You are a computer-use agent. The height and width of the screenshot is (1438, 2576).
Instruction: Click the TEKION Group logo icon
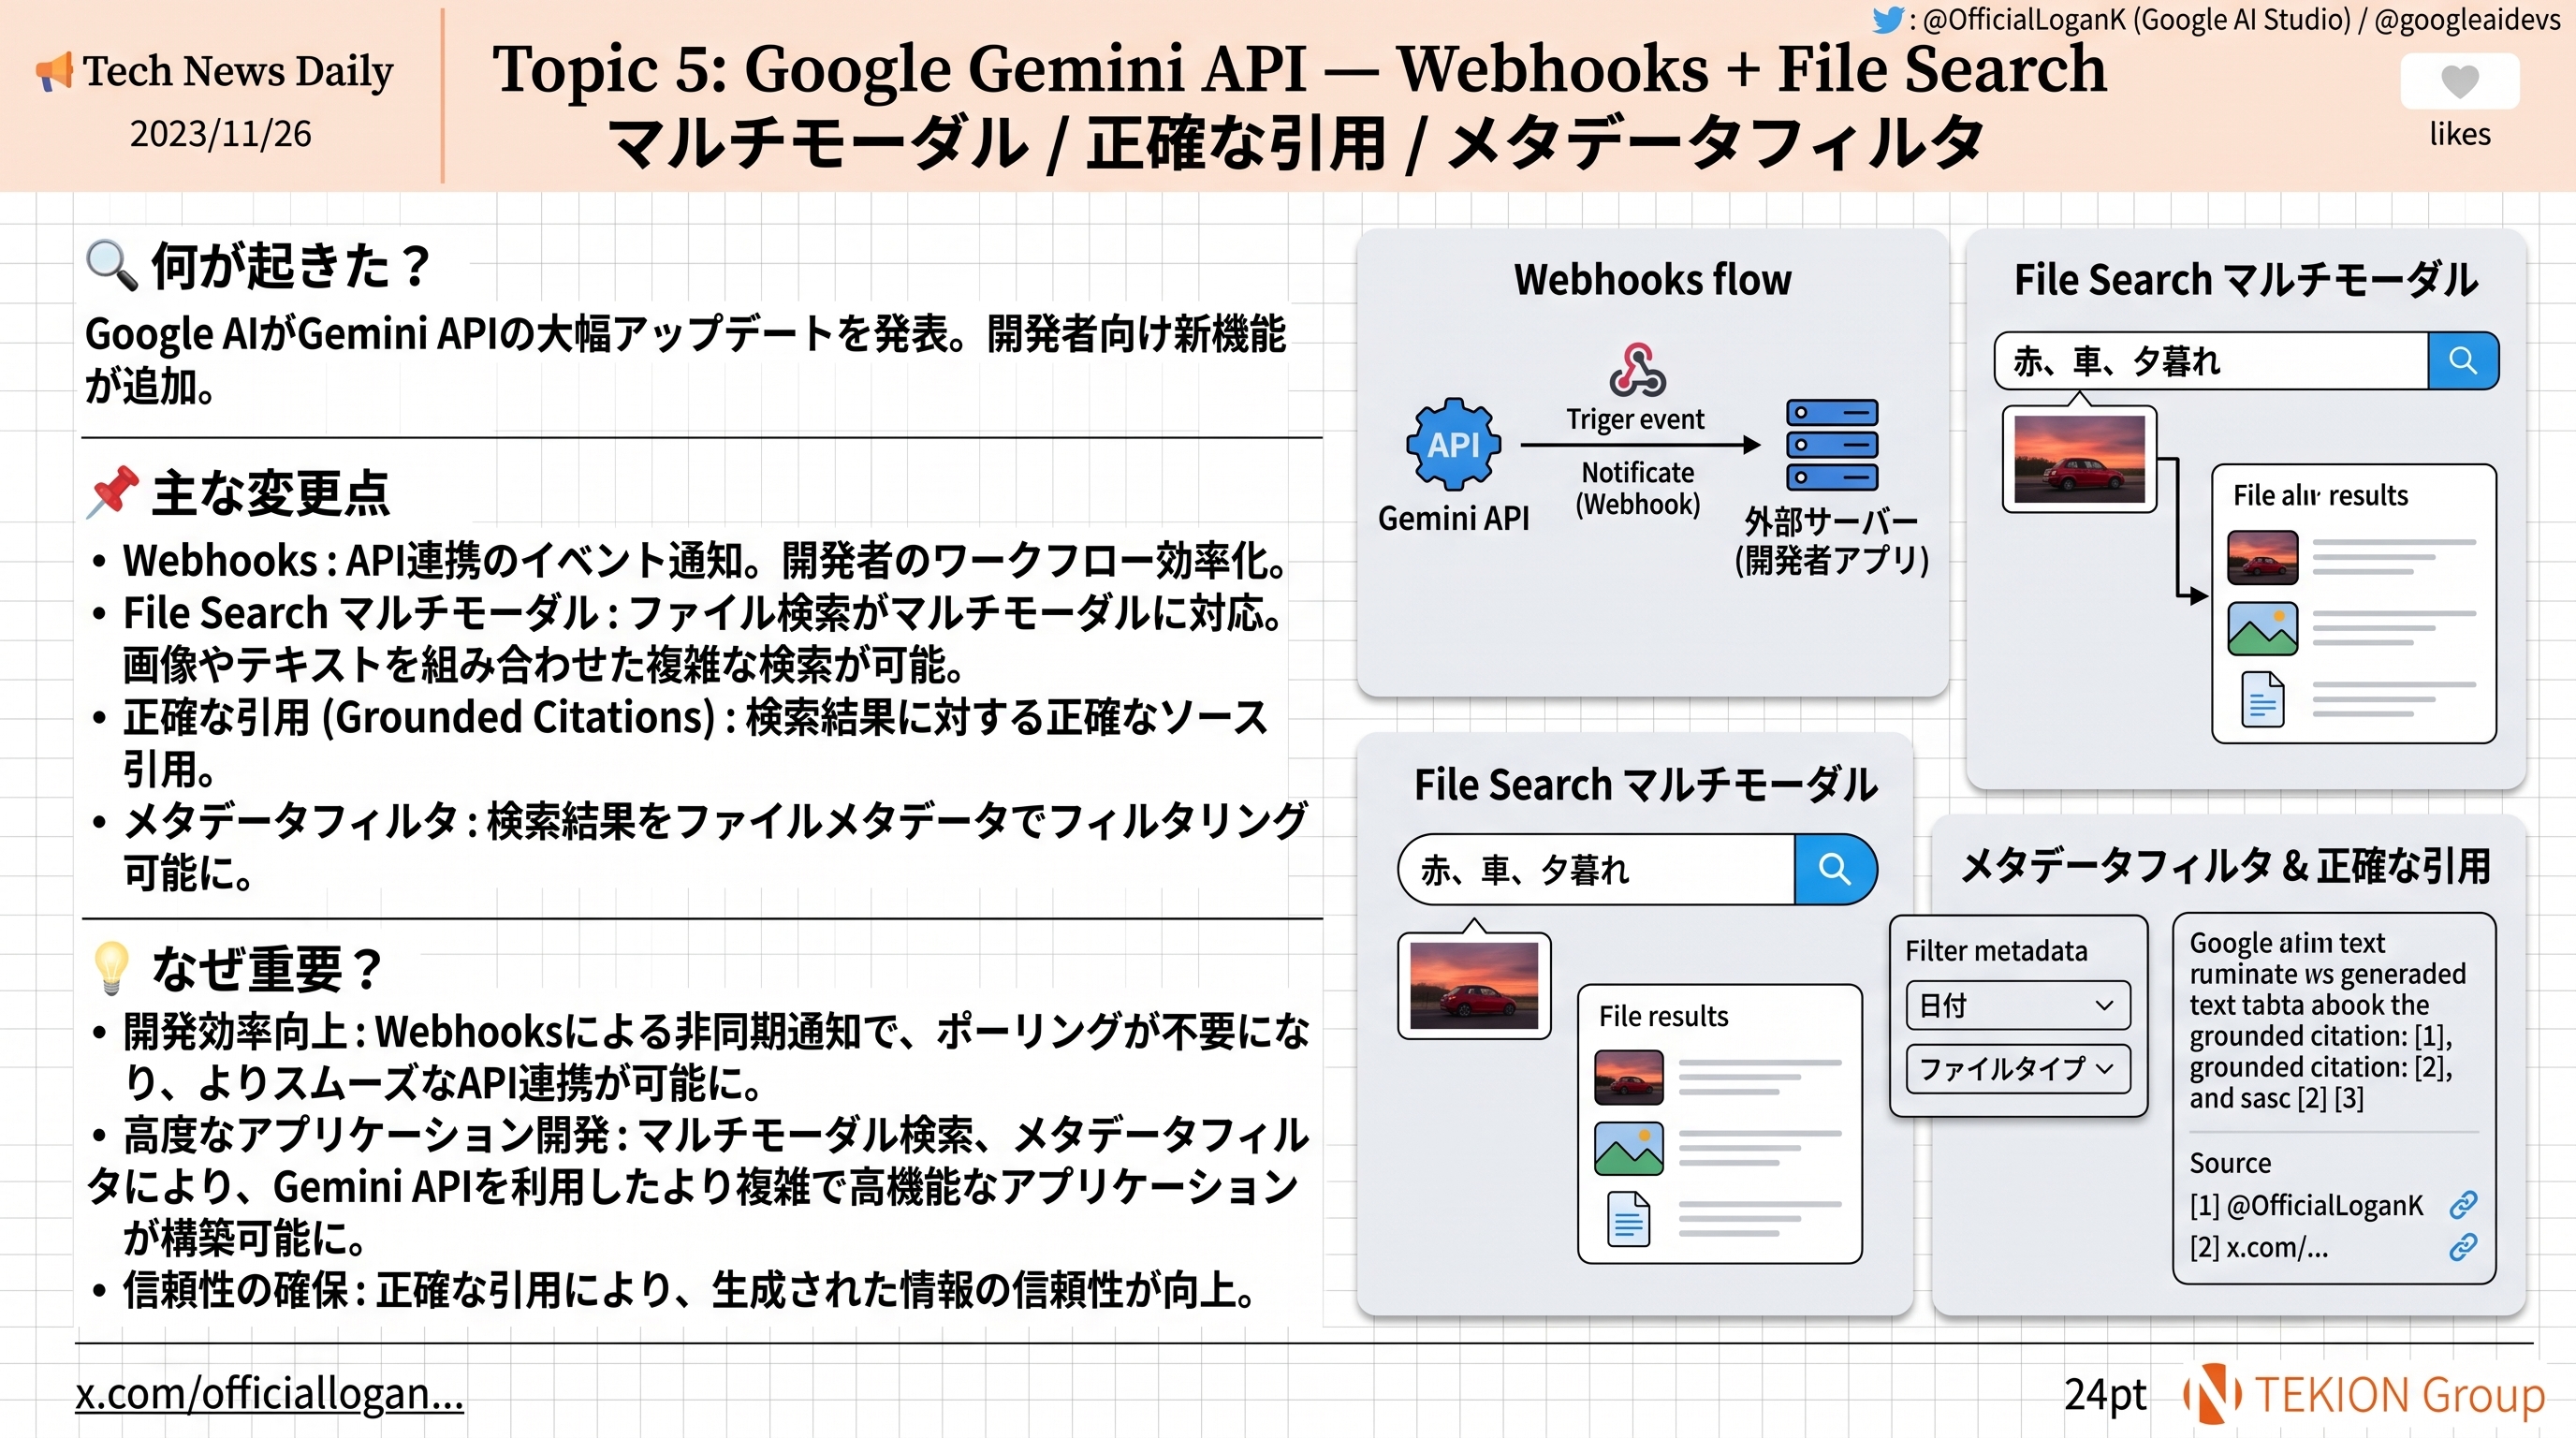[2211, 1393]
